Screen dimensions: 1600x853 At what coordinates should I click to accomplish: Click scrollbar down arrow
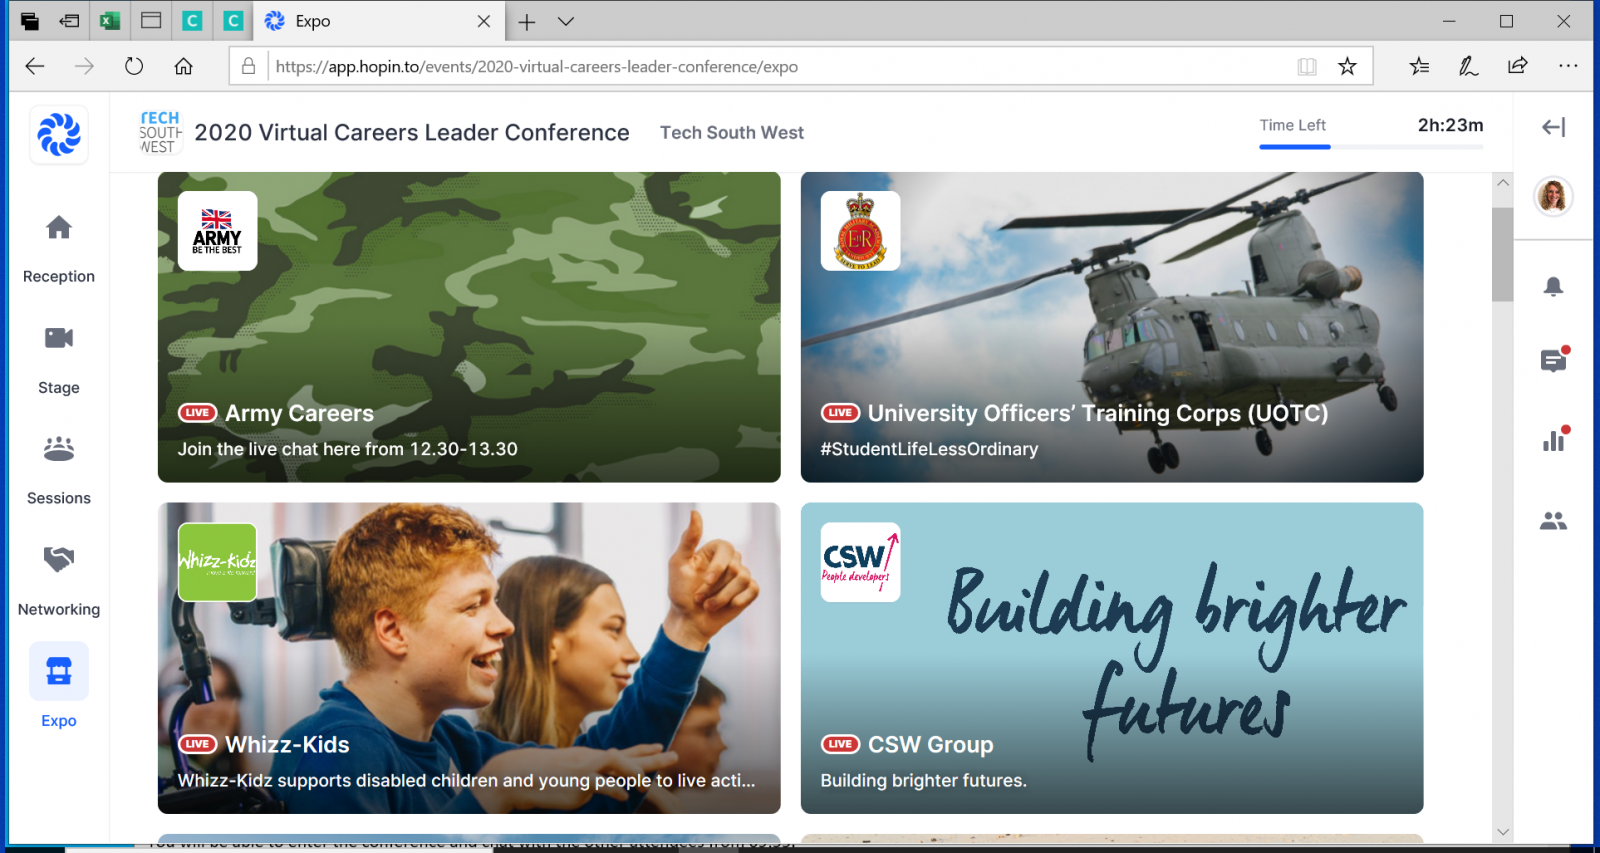coord(1502,832)
